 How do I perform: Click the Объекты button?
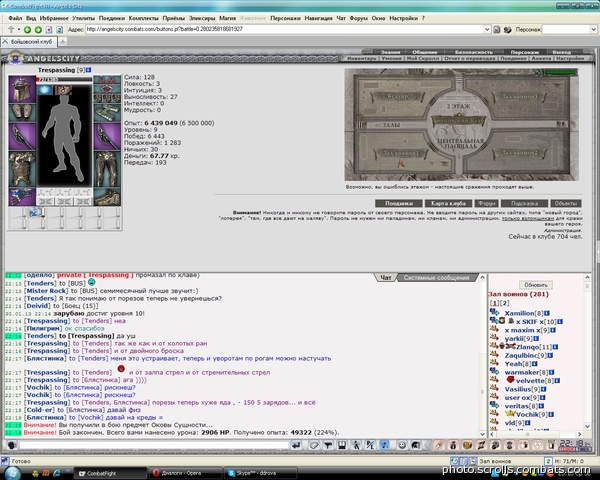click(x=566, y=203)
